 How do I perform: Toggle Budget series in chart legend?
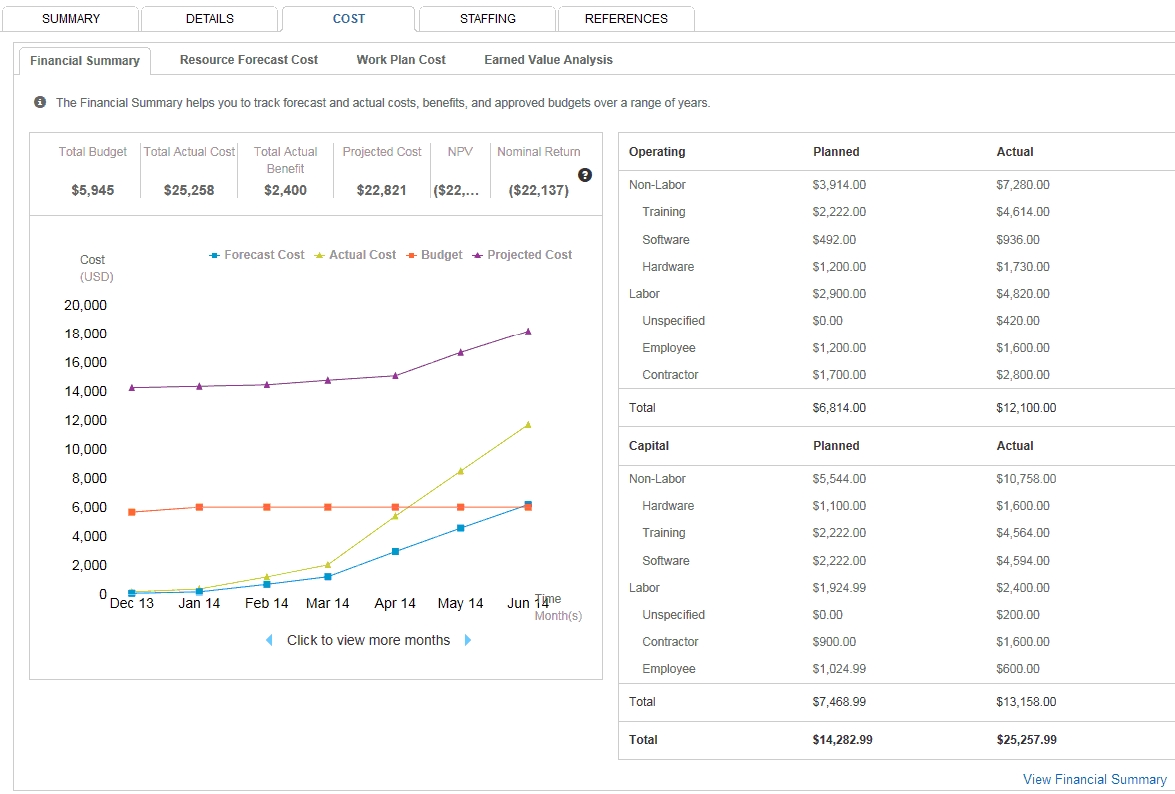pyautogui.click(x=434, y=255)
